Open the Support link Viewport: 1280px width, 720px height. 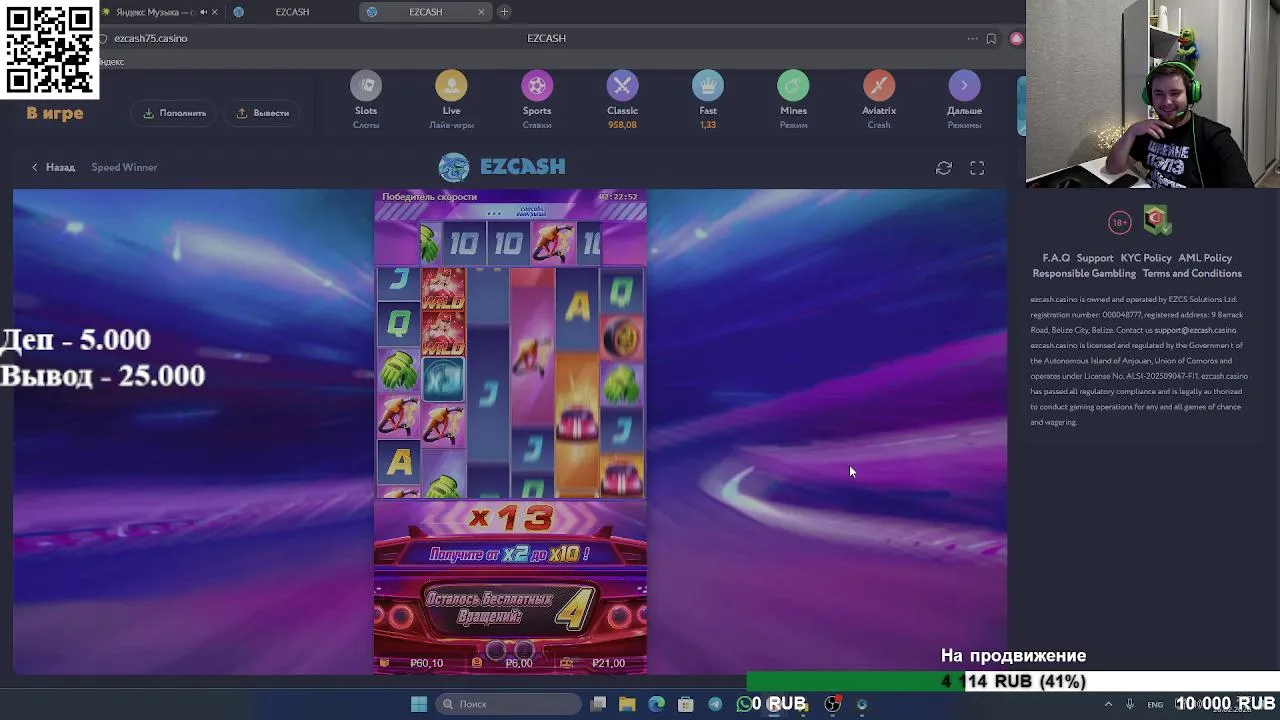click(x=1095, y=258)
